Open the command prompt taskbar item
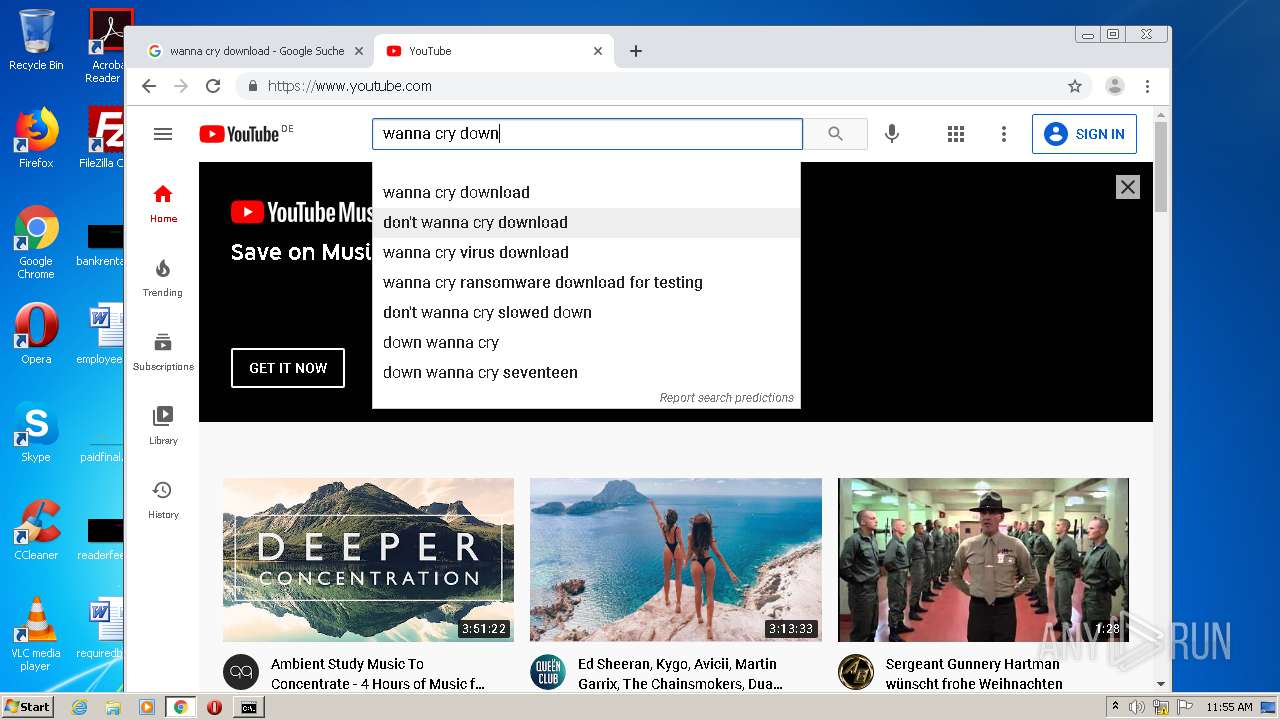This screenshot has height=720, width=1280. (248, 707)
